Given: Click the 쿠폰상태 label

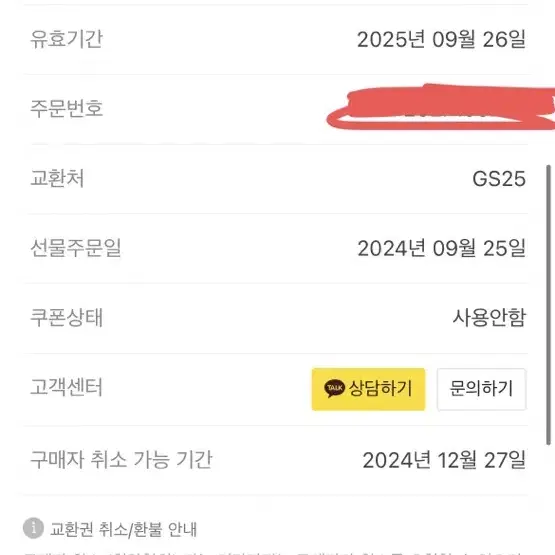Looking at the screenshot, I should [x=67, y=317].
